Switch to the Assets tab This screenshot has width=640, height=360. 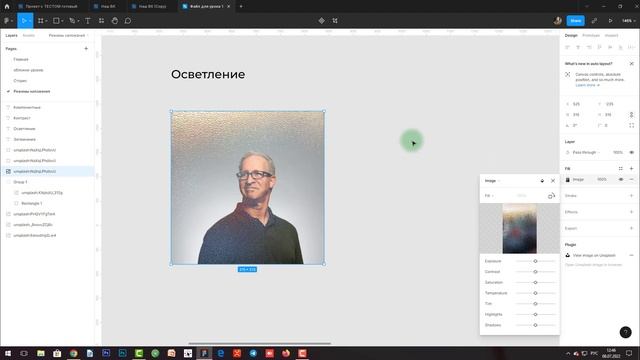pyautogui.click(x=29, y=36)
